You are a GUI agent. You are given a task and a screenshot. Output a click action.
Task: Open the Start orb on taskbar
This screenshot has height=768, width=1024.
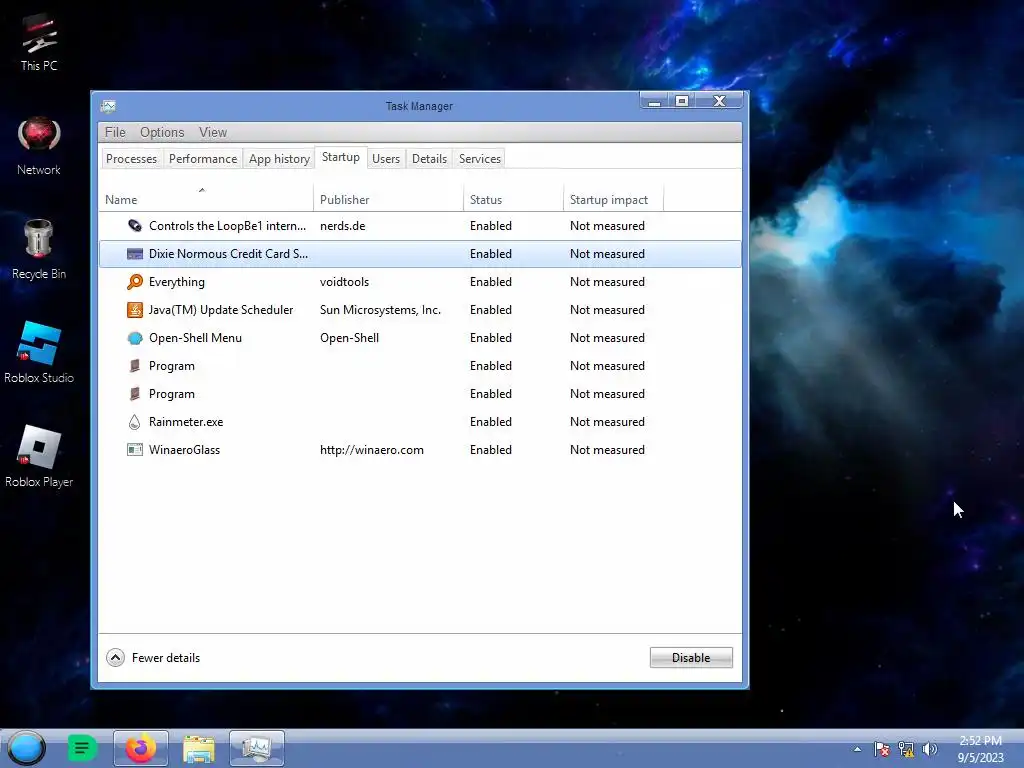[27, 748]
